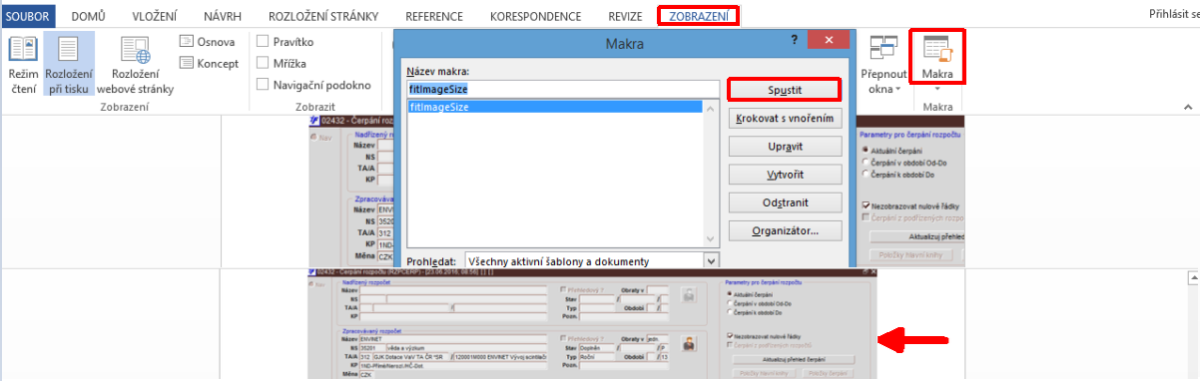The height and width of the screenshot is (381, 1200).
Task: Expand the Makra button dropdown arrow
Action: pyautogui.click(x=937, y=89)
